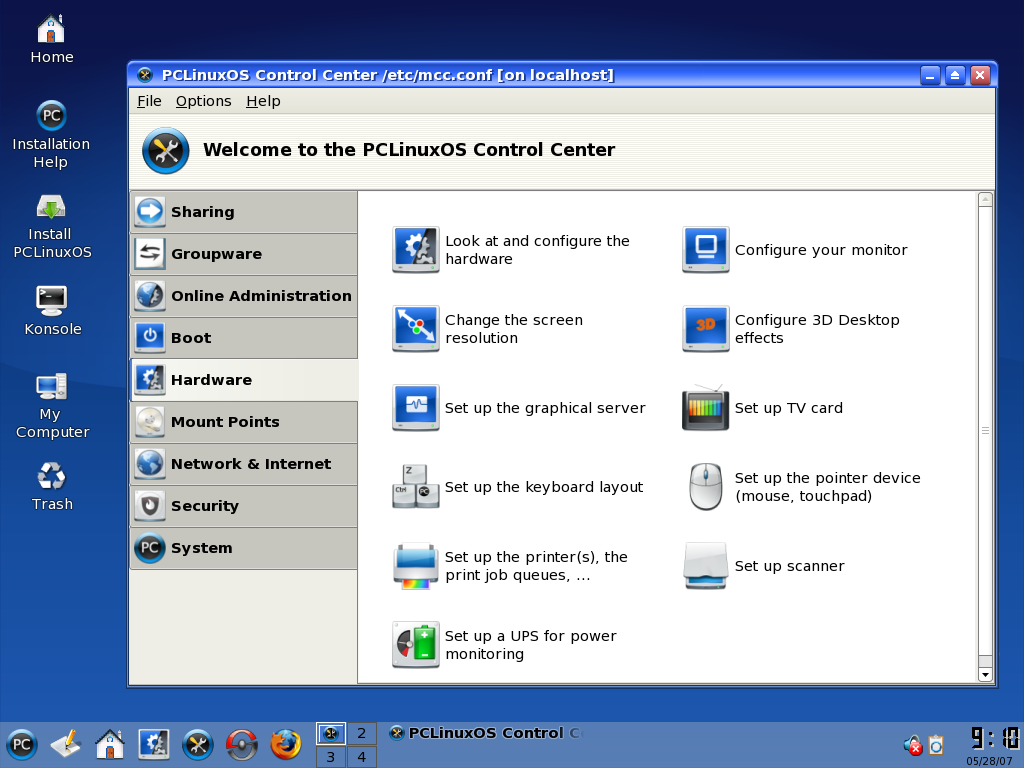
Task: Switch to virtual desktop 2
Action: (x=361, y=733)
